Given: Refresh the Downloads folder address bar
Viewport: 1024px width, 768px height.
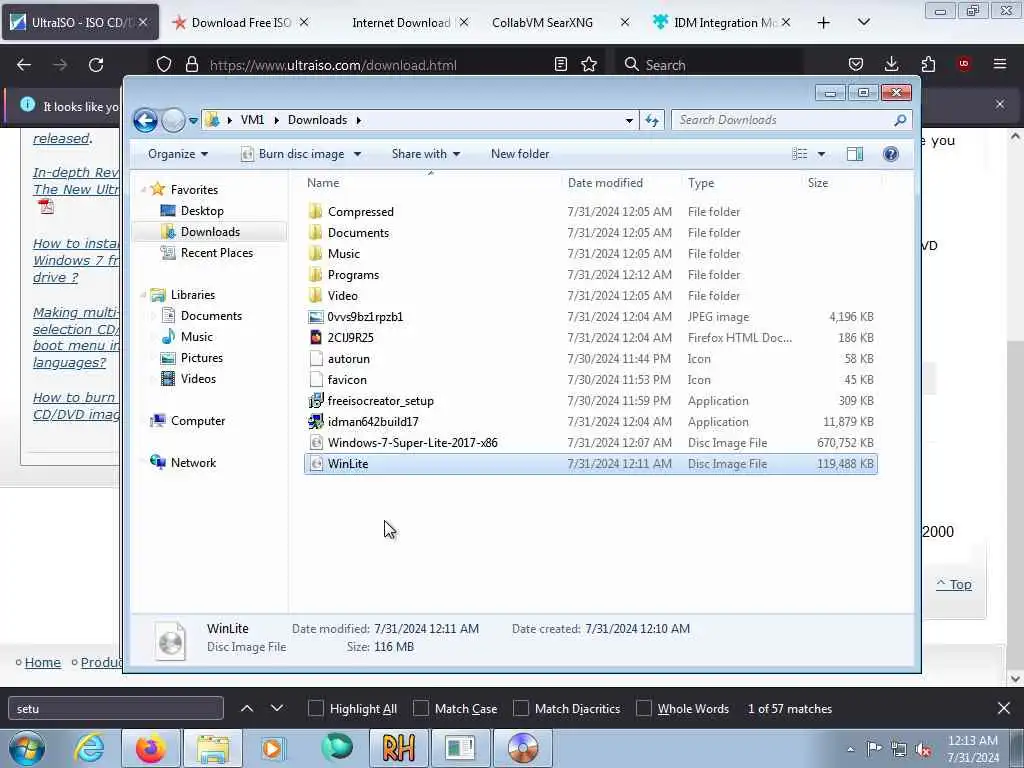Looking at the screenshot, I should point(652,120).
